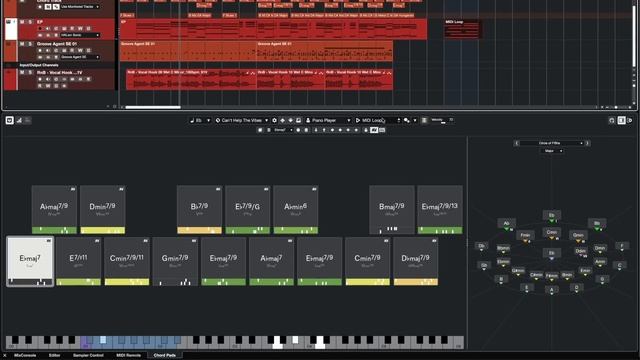Mute the RnB Vocal Hook track
The image size is (640, 360).
pyautogui.click(x=22, y=73)
